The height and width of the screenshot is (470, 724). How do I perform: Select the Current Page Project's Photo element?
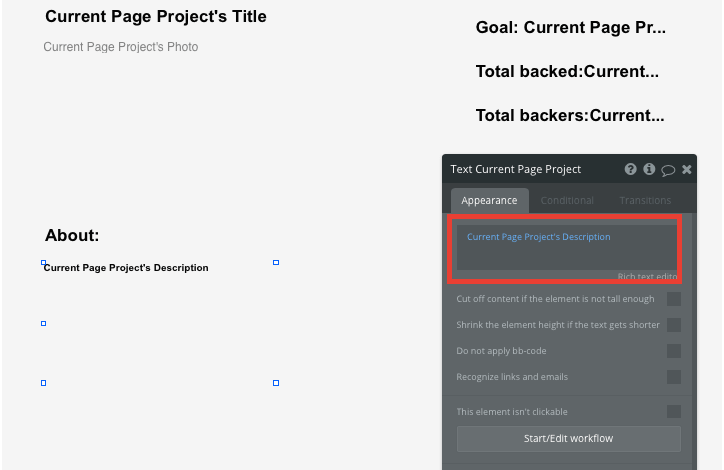tap(121, 47)
